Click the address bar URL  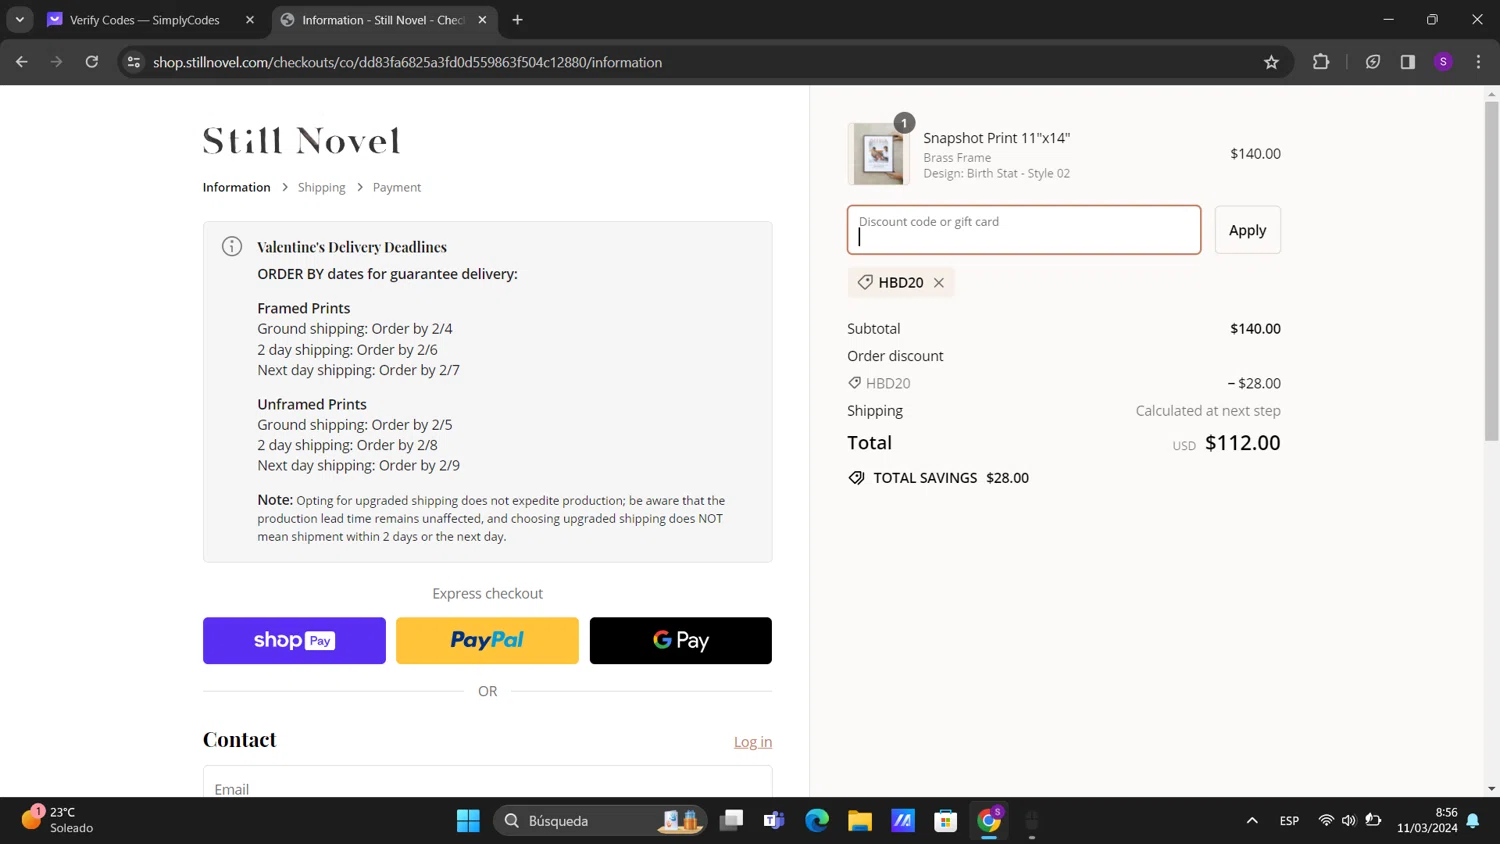click(x=407, y=62)
